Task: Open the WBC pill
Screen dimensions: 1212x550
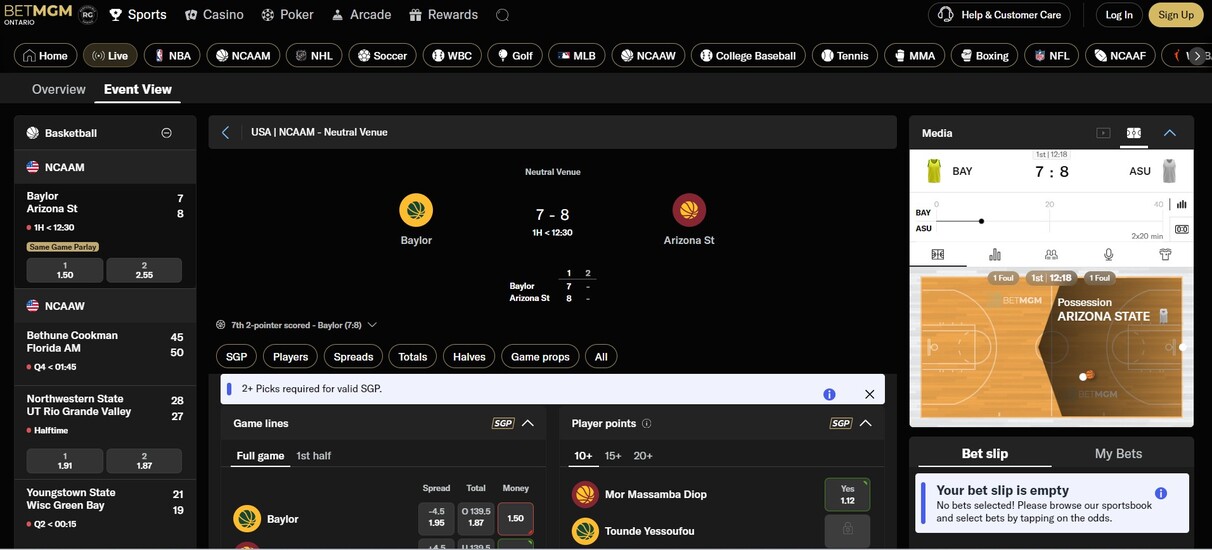Action: click(451, 56)
